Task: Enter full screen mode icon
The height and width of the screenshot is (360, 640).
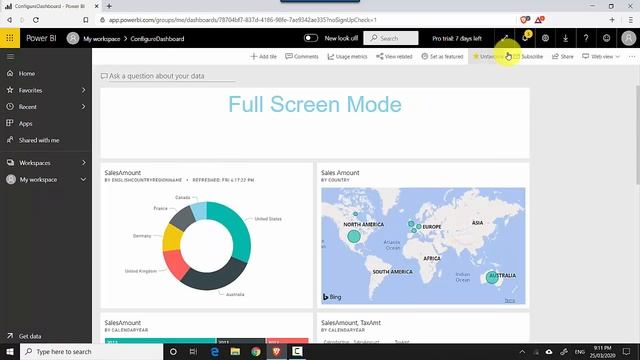Action: pos(505,38)
